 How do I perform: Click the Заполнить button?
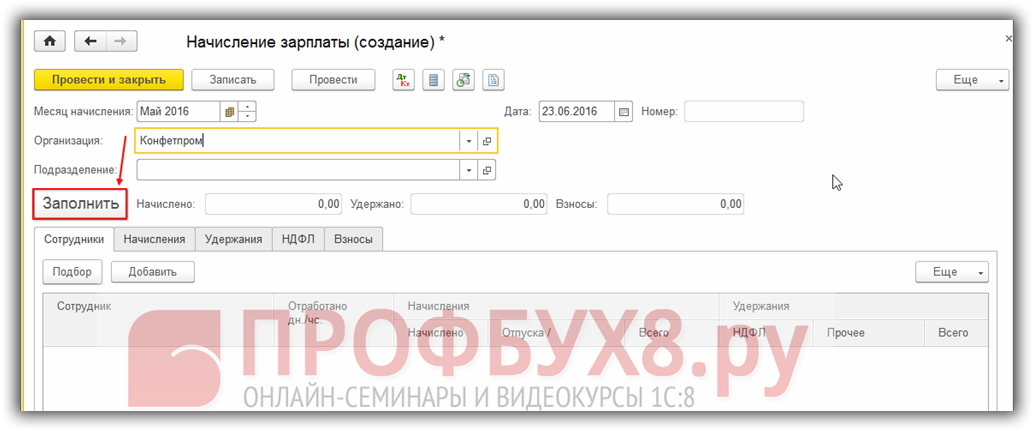click(x=80, y=204)
